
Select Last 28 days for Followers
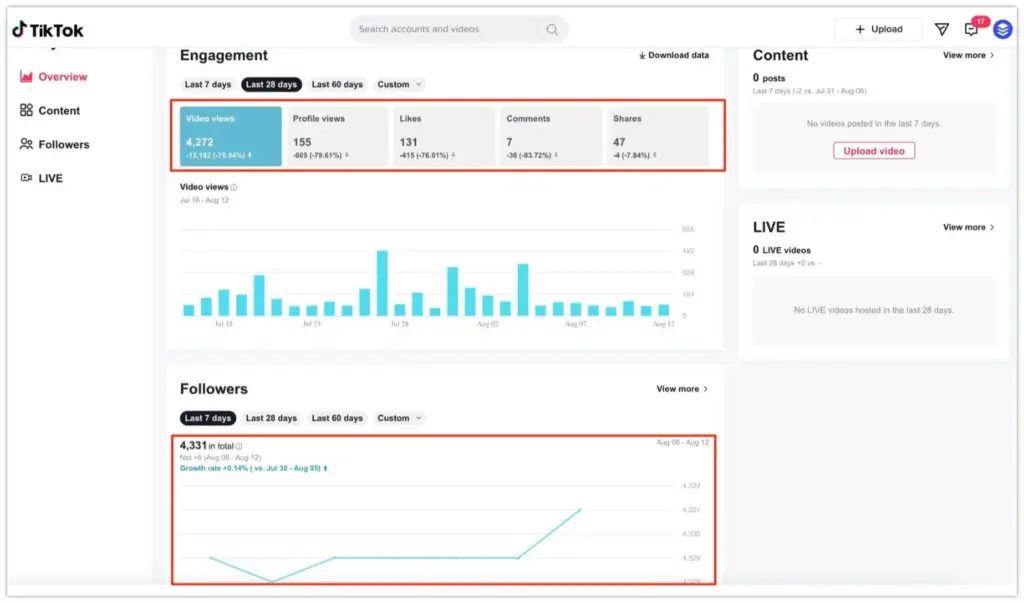271,418
